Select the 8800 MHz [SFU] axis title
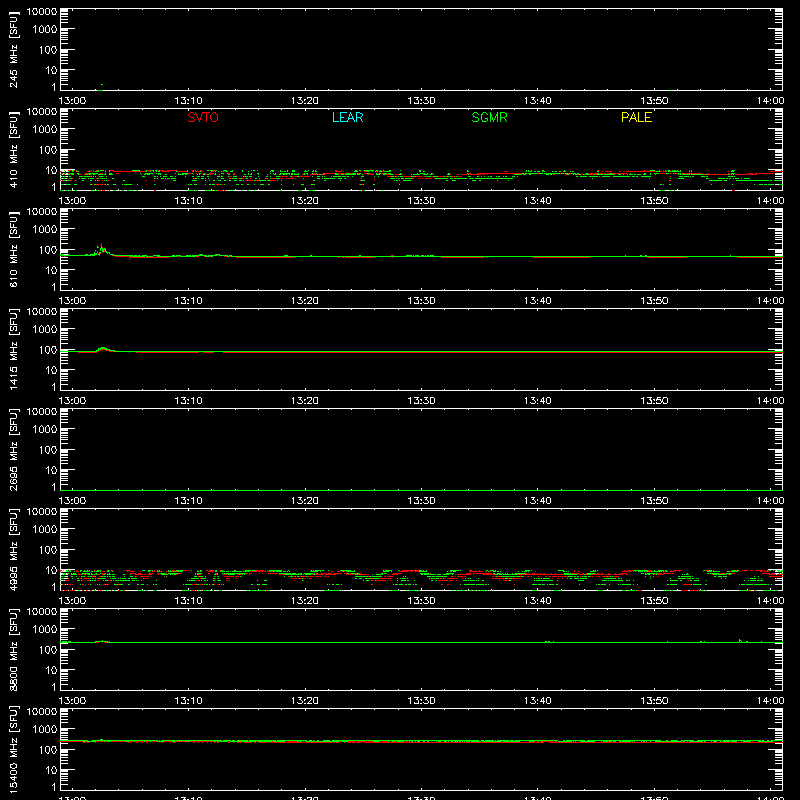Screen dimensions: 800x800 13,650
